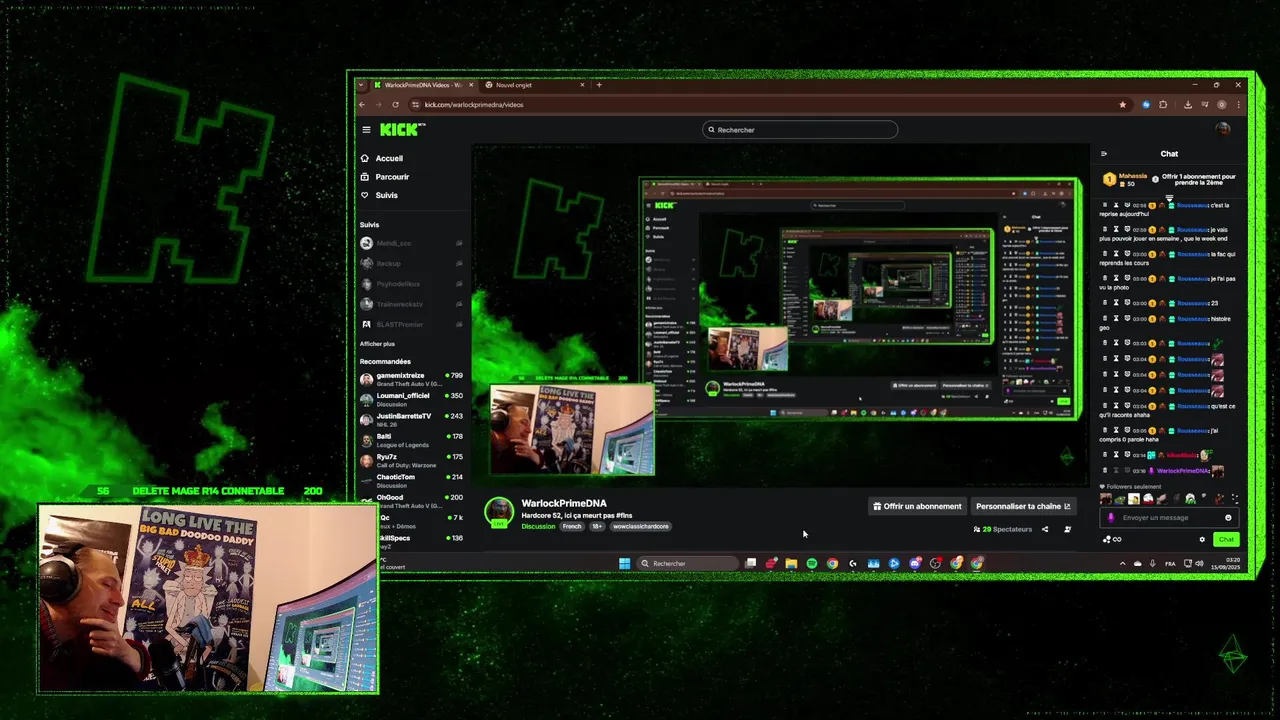Open the emoji picker in chat input
The height and width of the screenshot is (720, 1280).
pyautogui.click(x=1228, y=518)
